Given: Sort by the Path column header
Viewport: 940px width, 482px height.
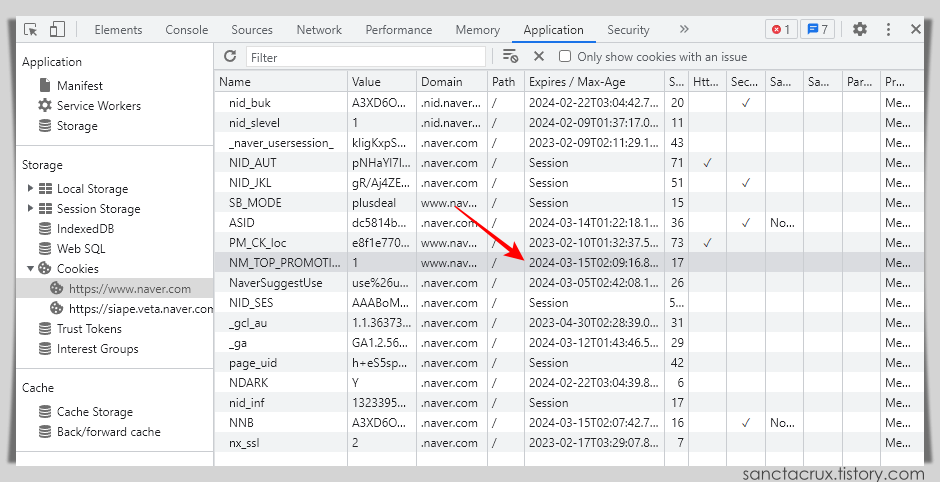Looking at the screenshot, I should click(x=506, y=82).
